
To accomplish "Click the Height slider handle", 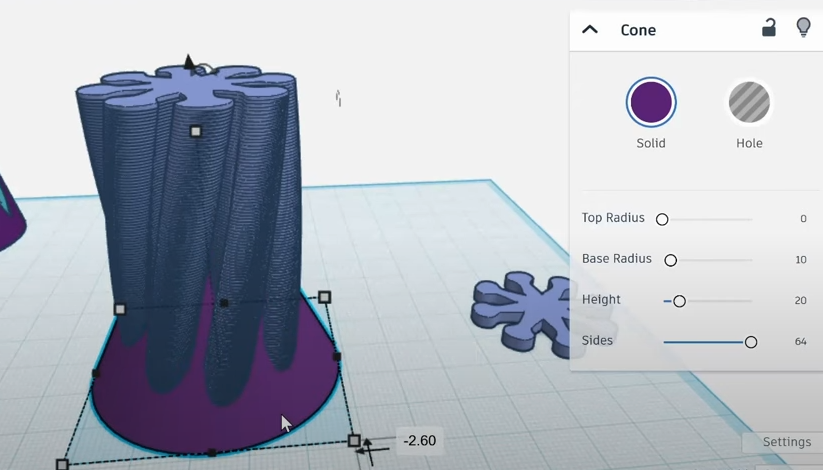I will (679, 301).
